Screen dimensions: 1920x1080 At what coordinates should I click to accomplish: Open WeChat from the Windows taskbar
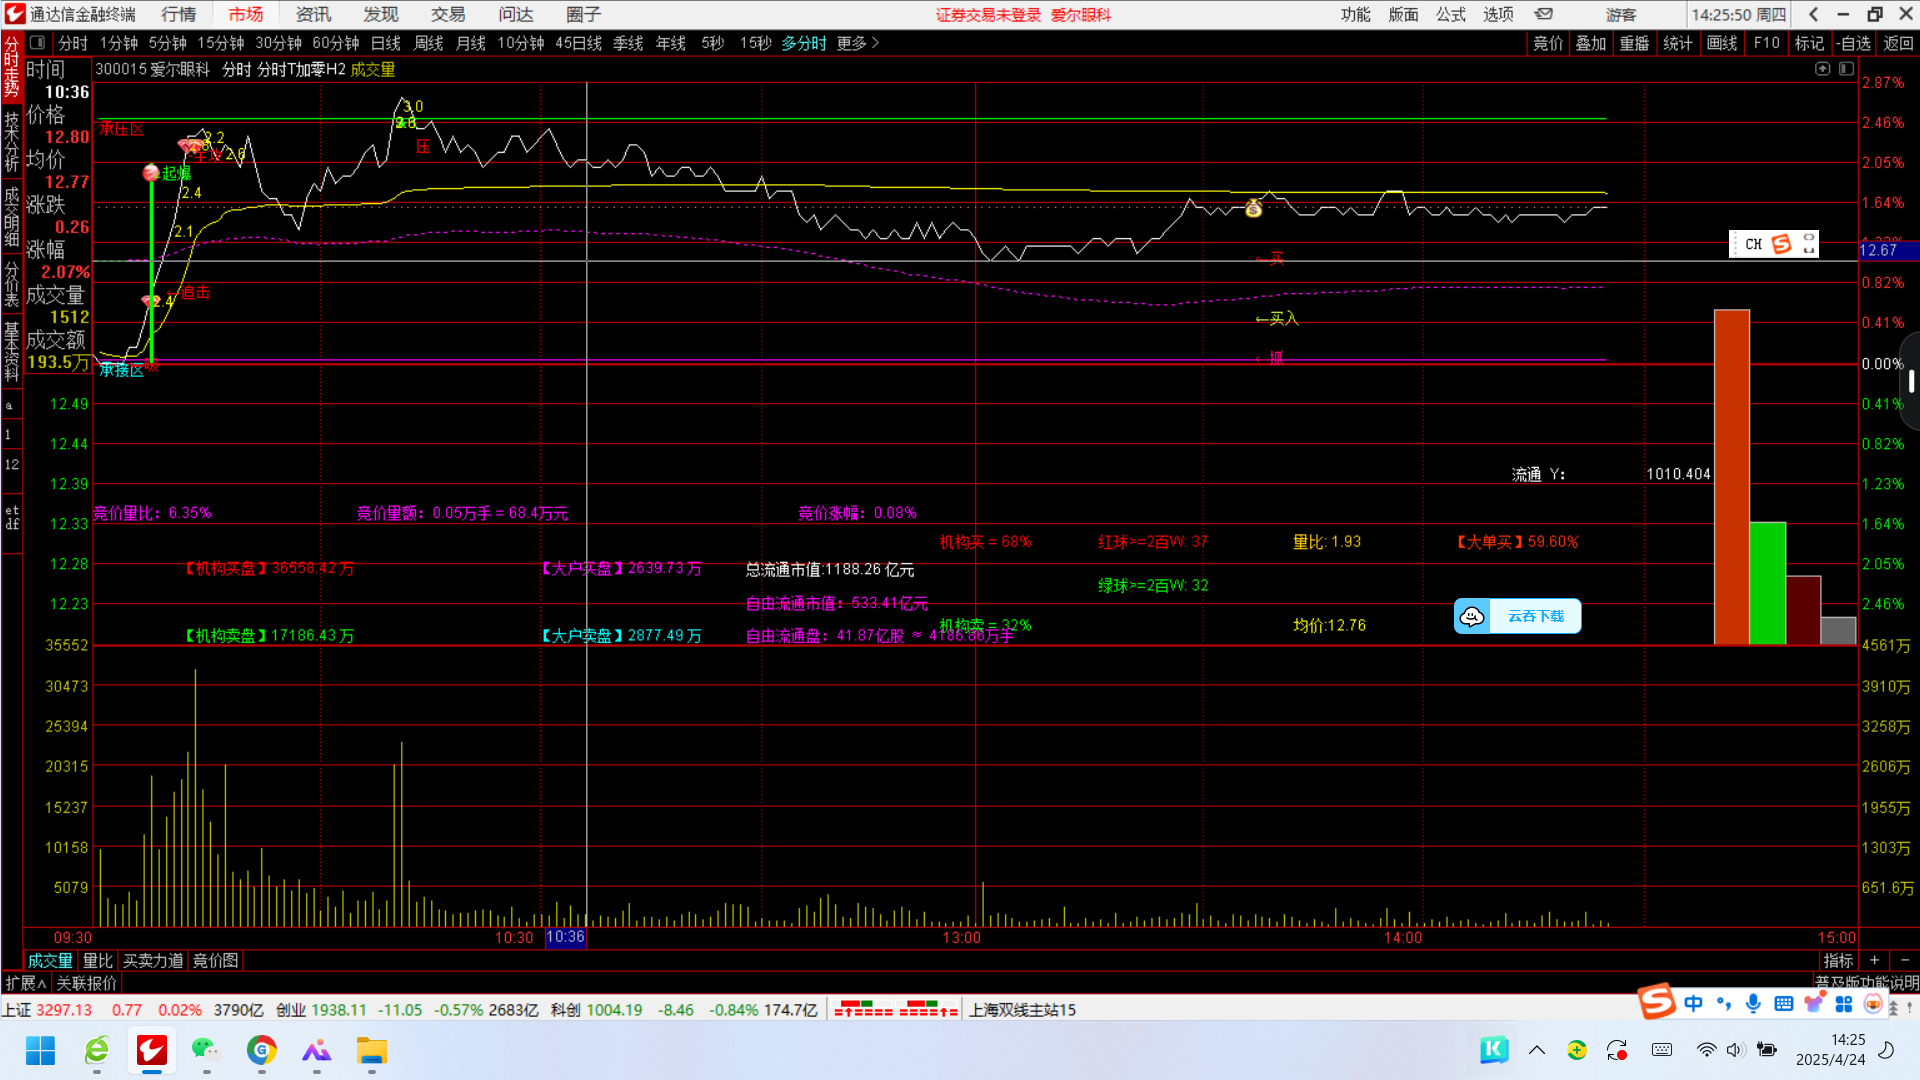206,1051
